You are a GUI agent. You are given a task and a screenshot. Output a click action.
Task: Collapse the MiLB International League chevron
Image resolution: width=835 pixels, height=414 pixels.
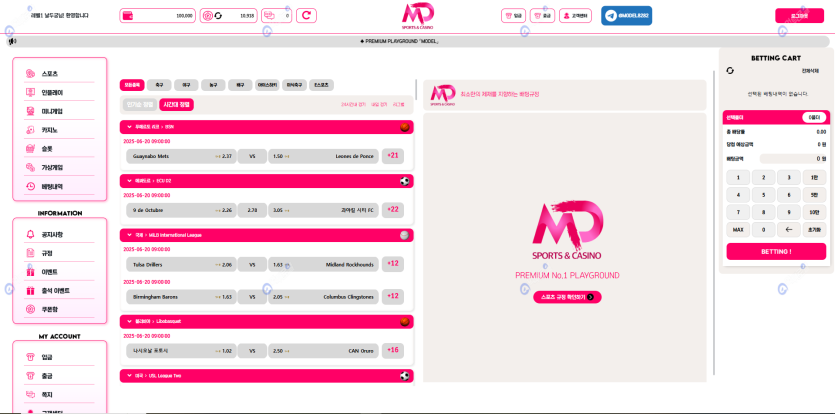point(129,235)
